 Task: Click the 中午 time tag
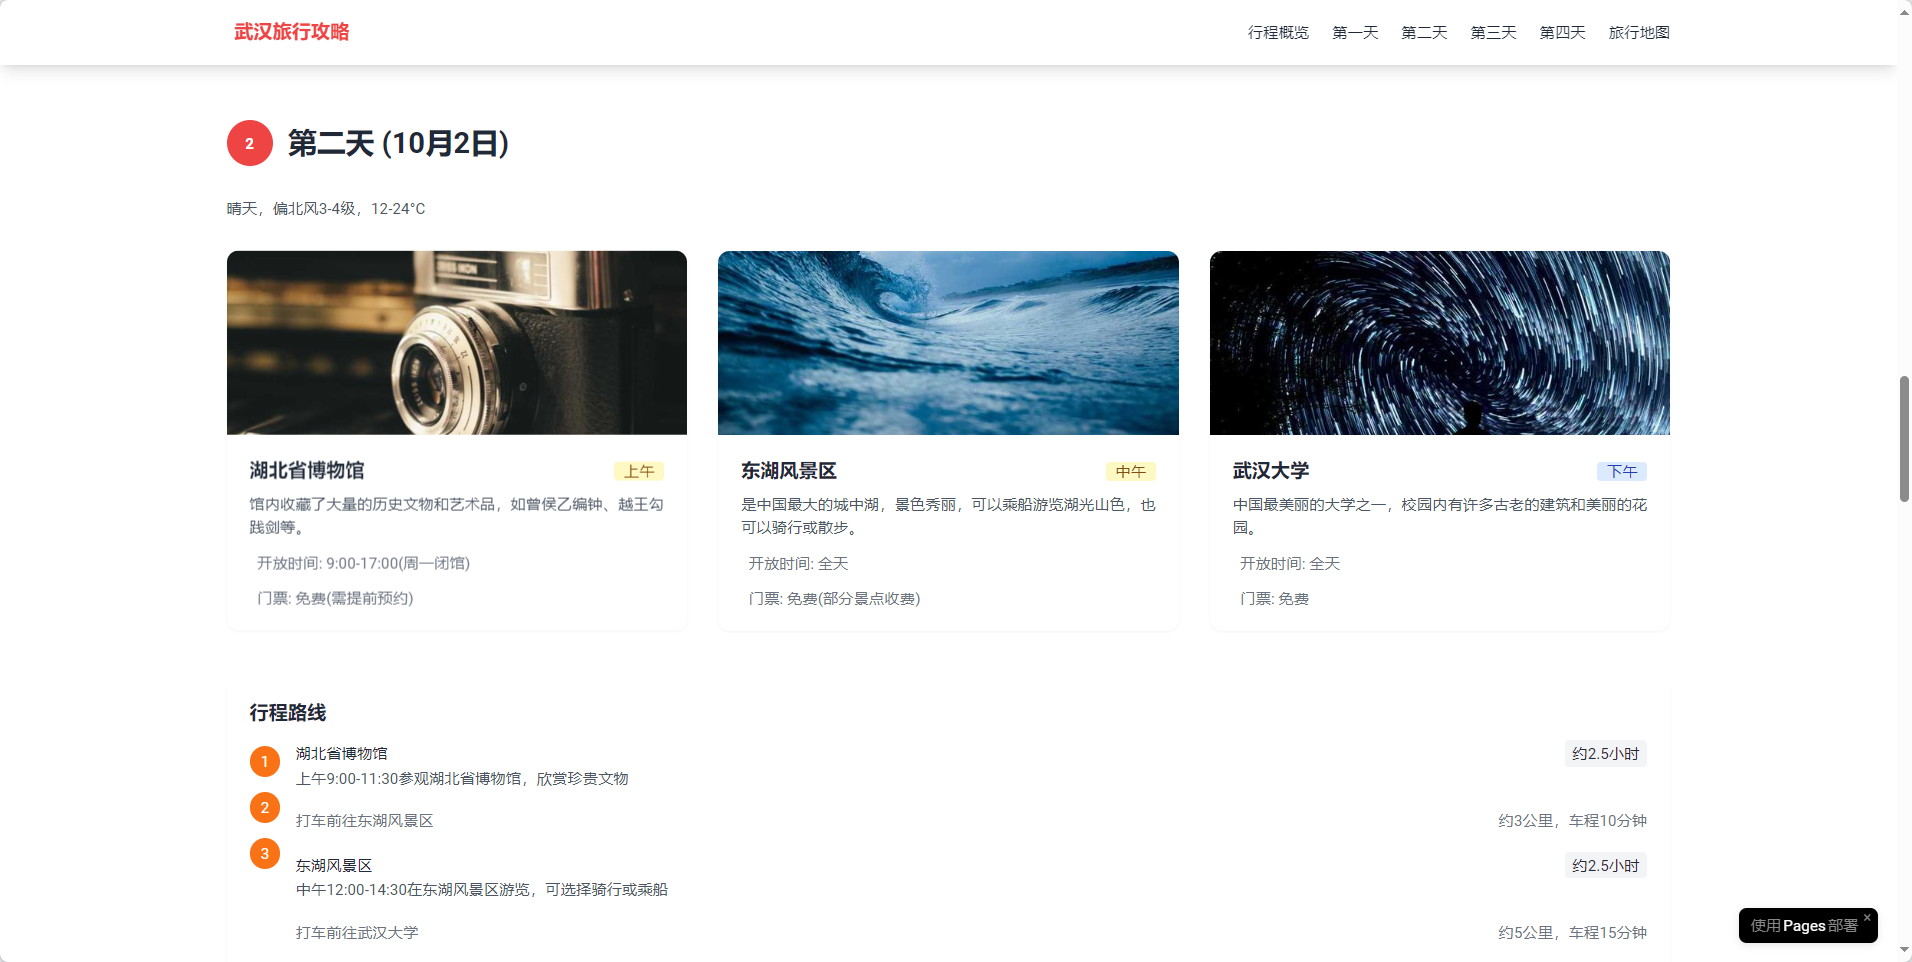(1131, 471)
